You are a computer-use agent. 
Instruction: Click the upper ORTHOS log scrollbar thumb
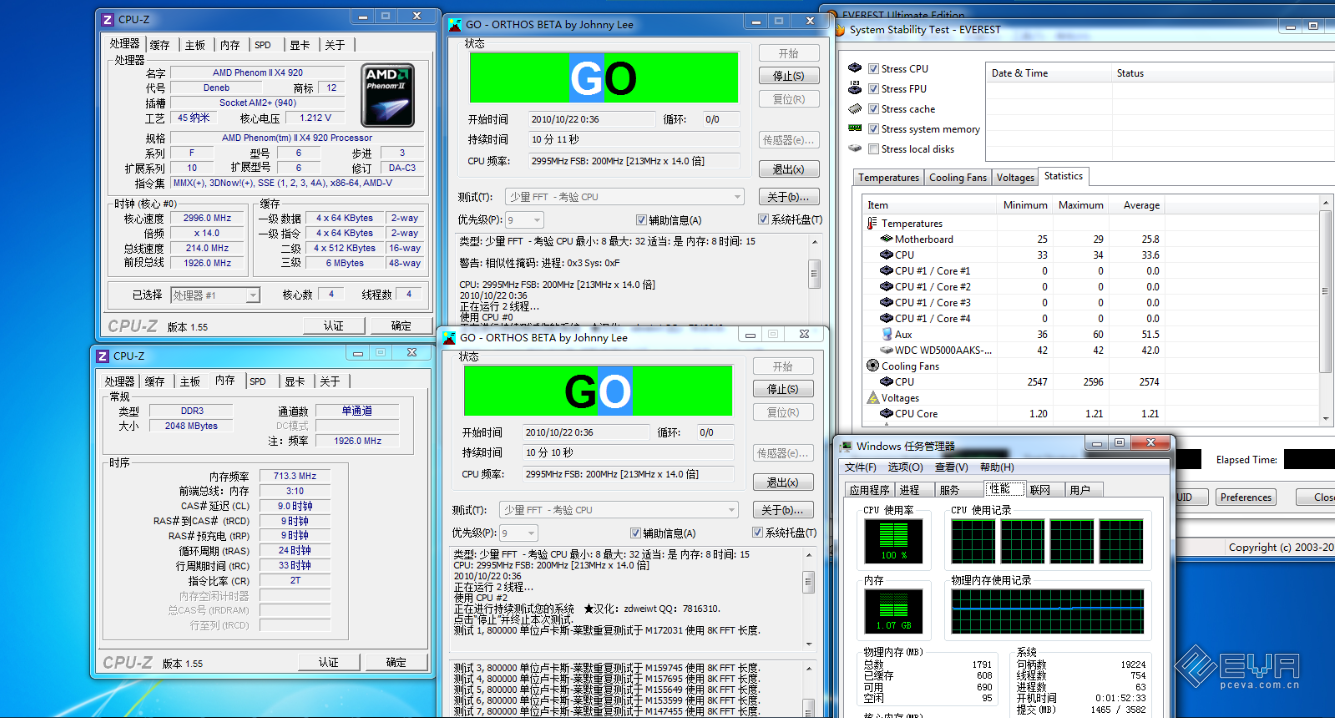pyautogui.click(x=814, y=274)
